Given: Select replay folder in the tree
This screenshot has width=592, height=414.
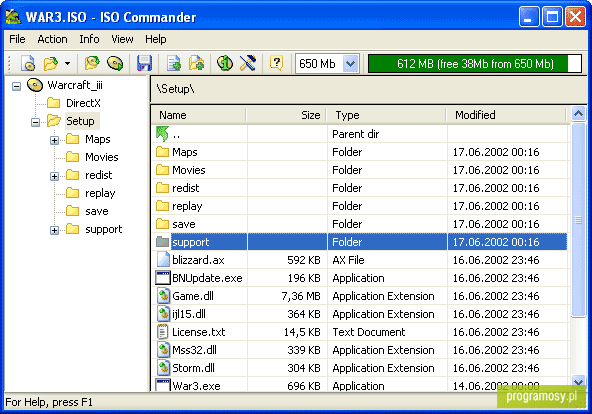Looking at the screenshot, I should (100, 193).
